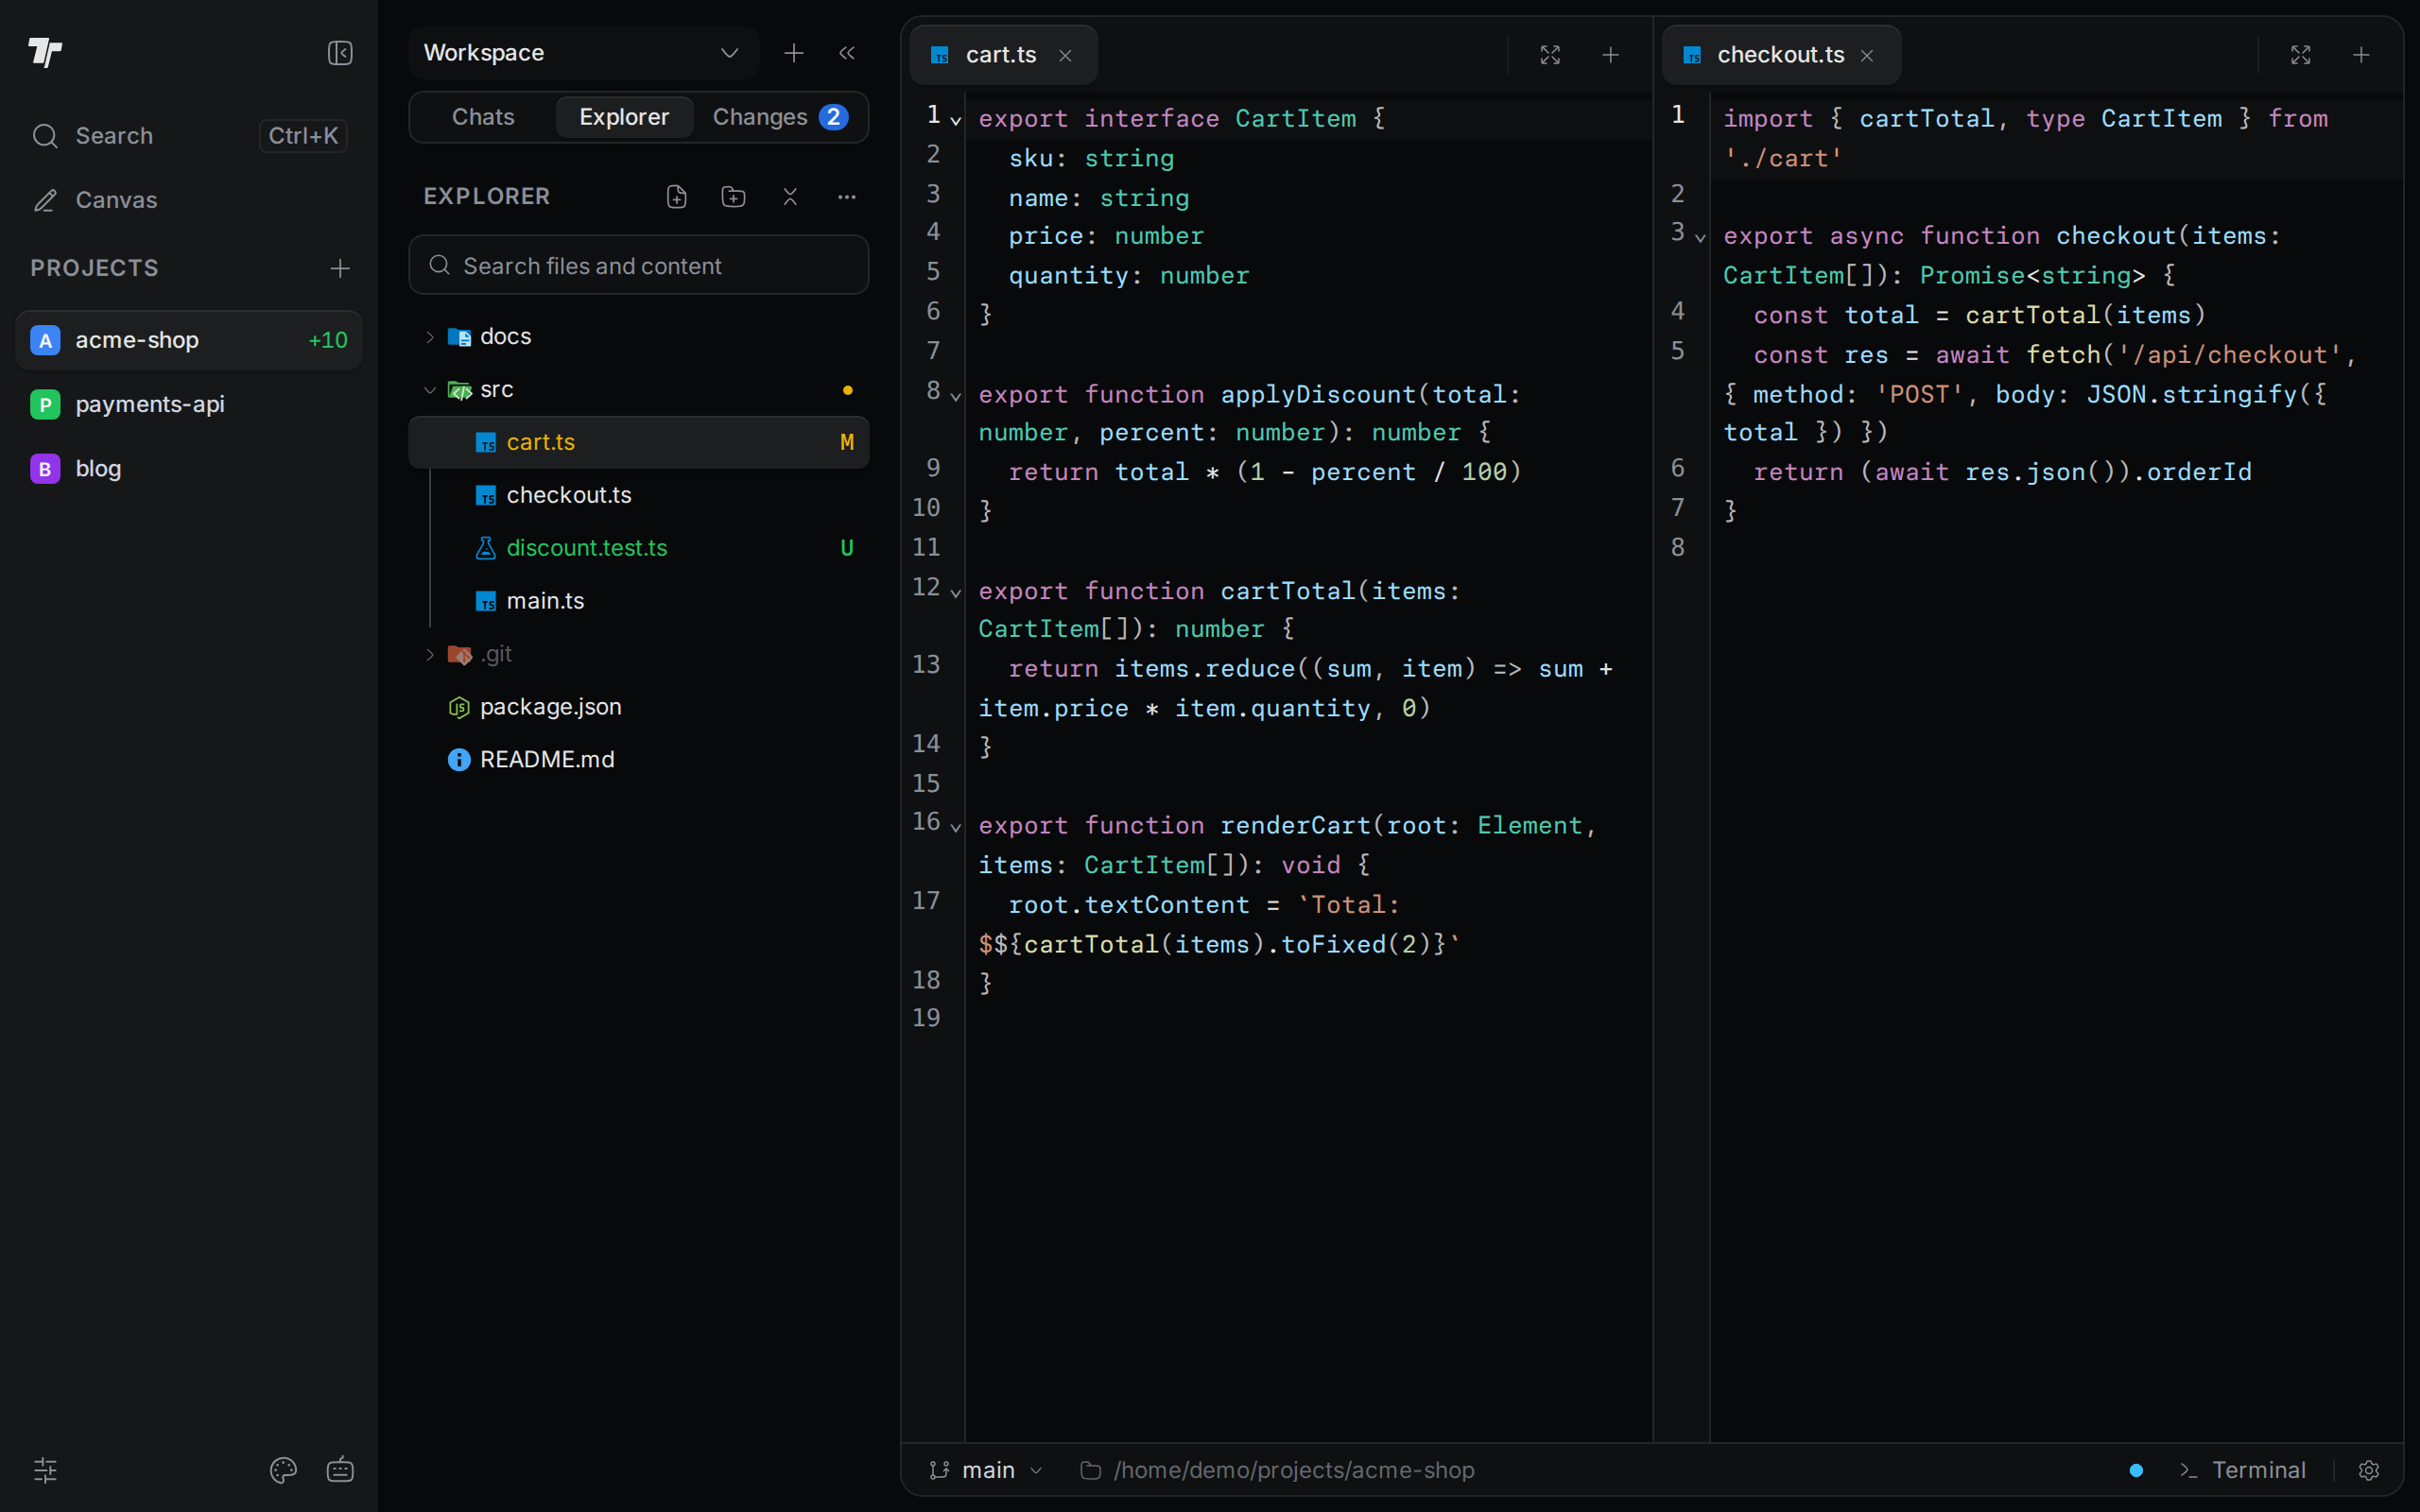Open discount.test.ts in file tree
This screenshot has width=2420, height=1512.
click(x=639, y=548)
